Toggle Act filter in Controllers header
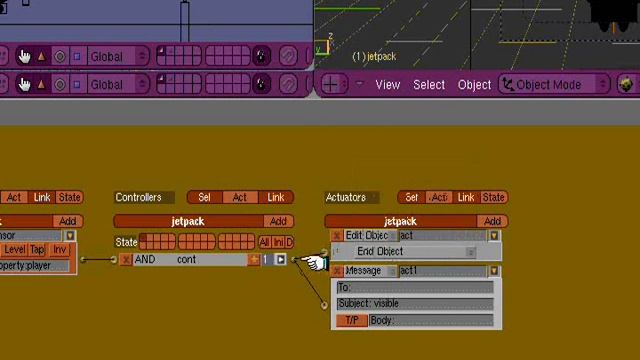The height and width of the screenshot is (360, 640). tap(240, 198)
